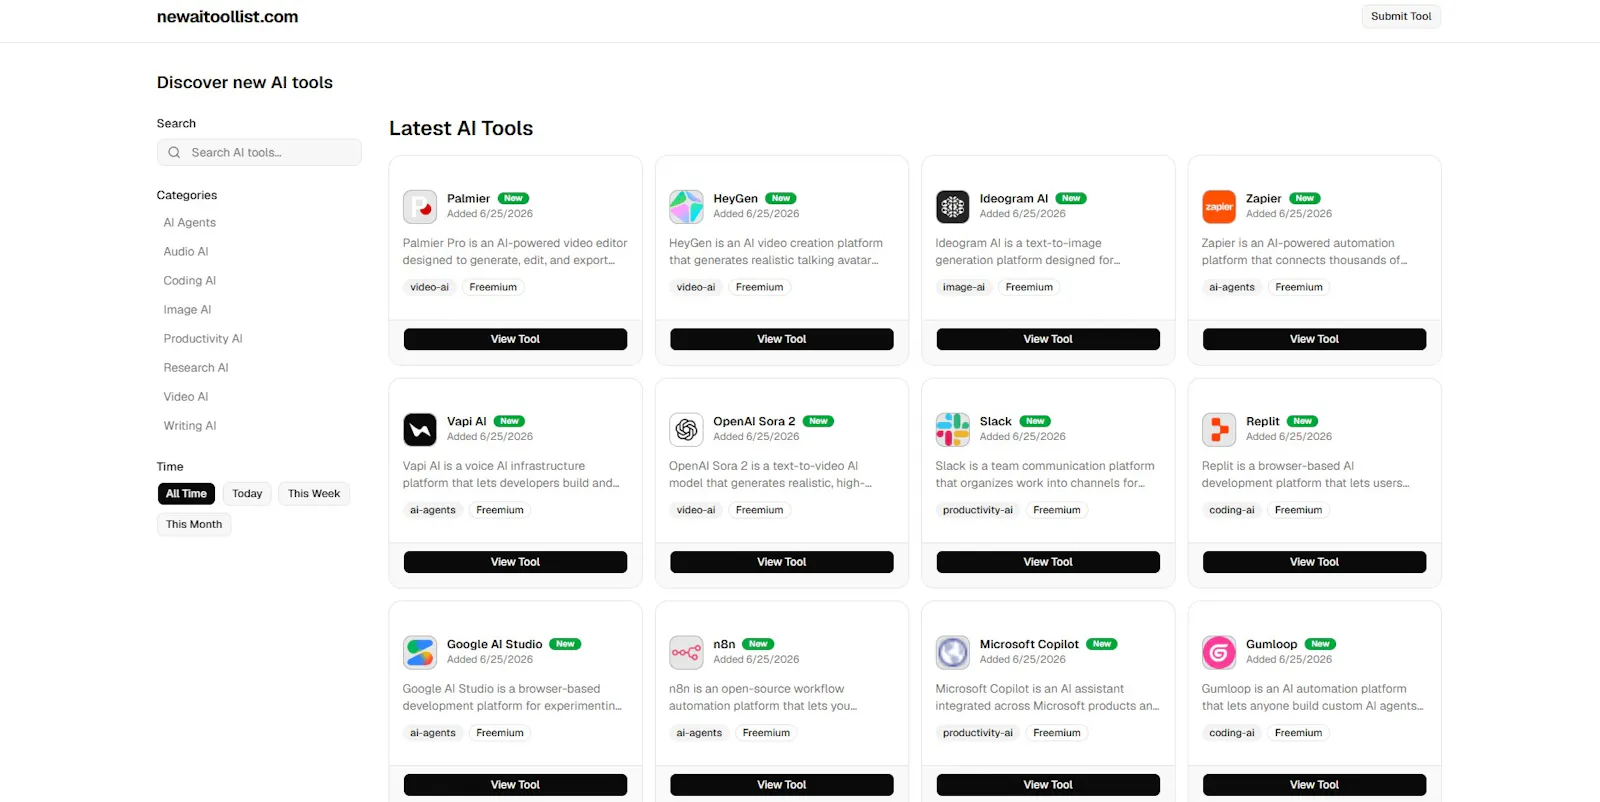The image size is (1600, 802).
Task: Click the newaitoollist.com site logo
Action: [x=227, y=17]
